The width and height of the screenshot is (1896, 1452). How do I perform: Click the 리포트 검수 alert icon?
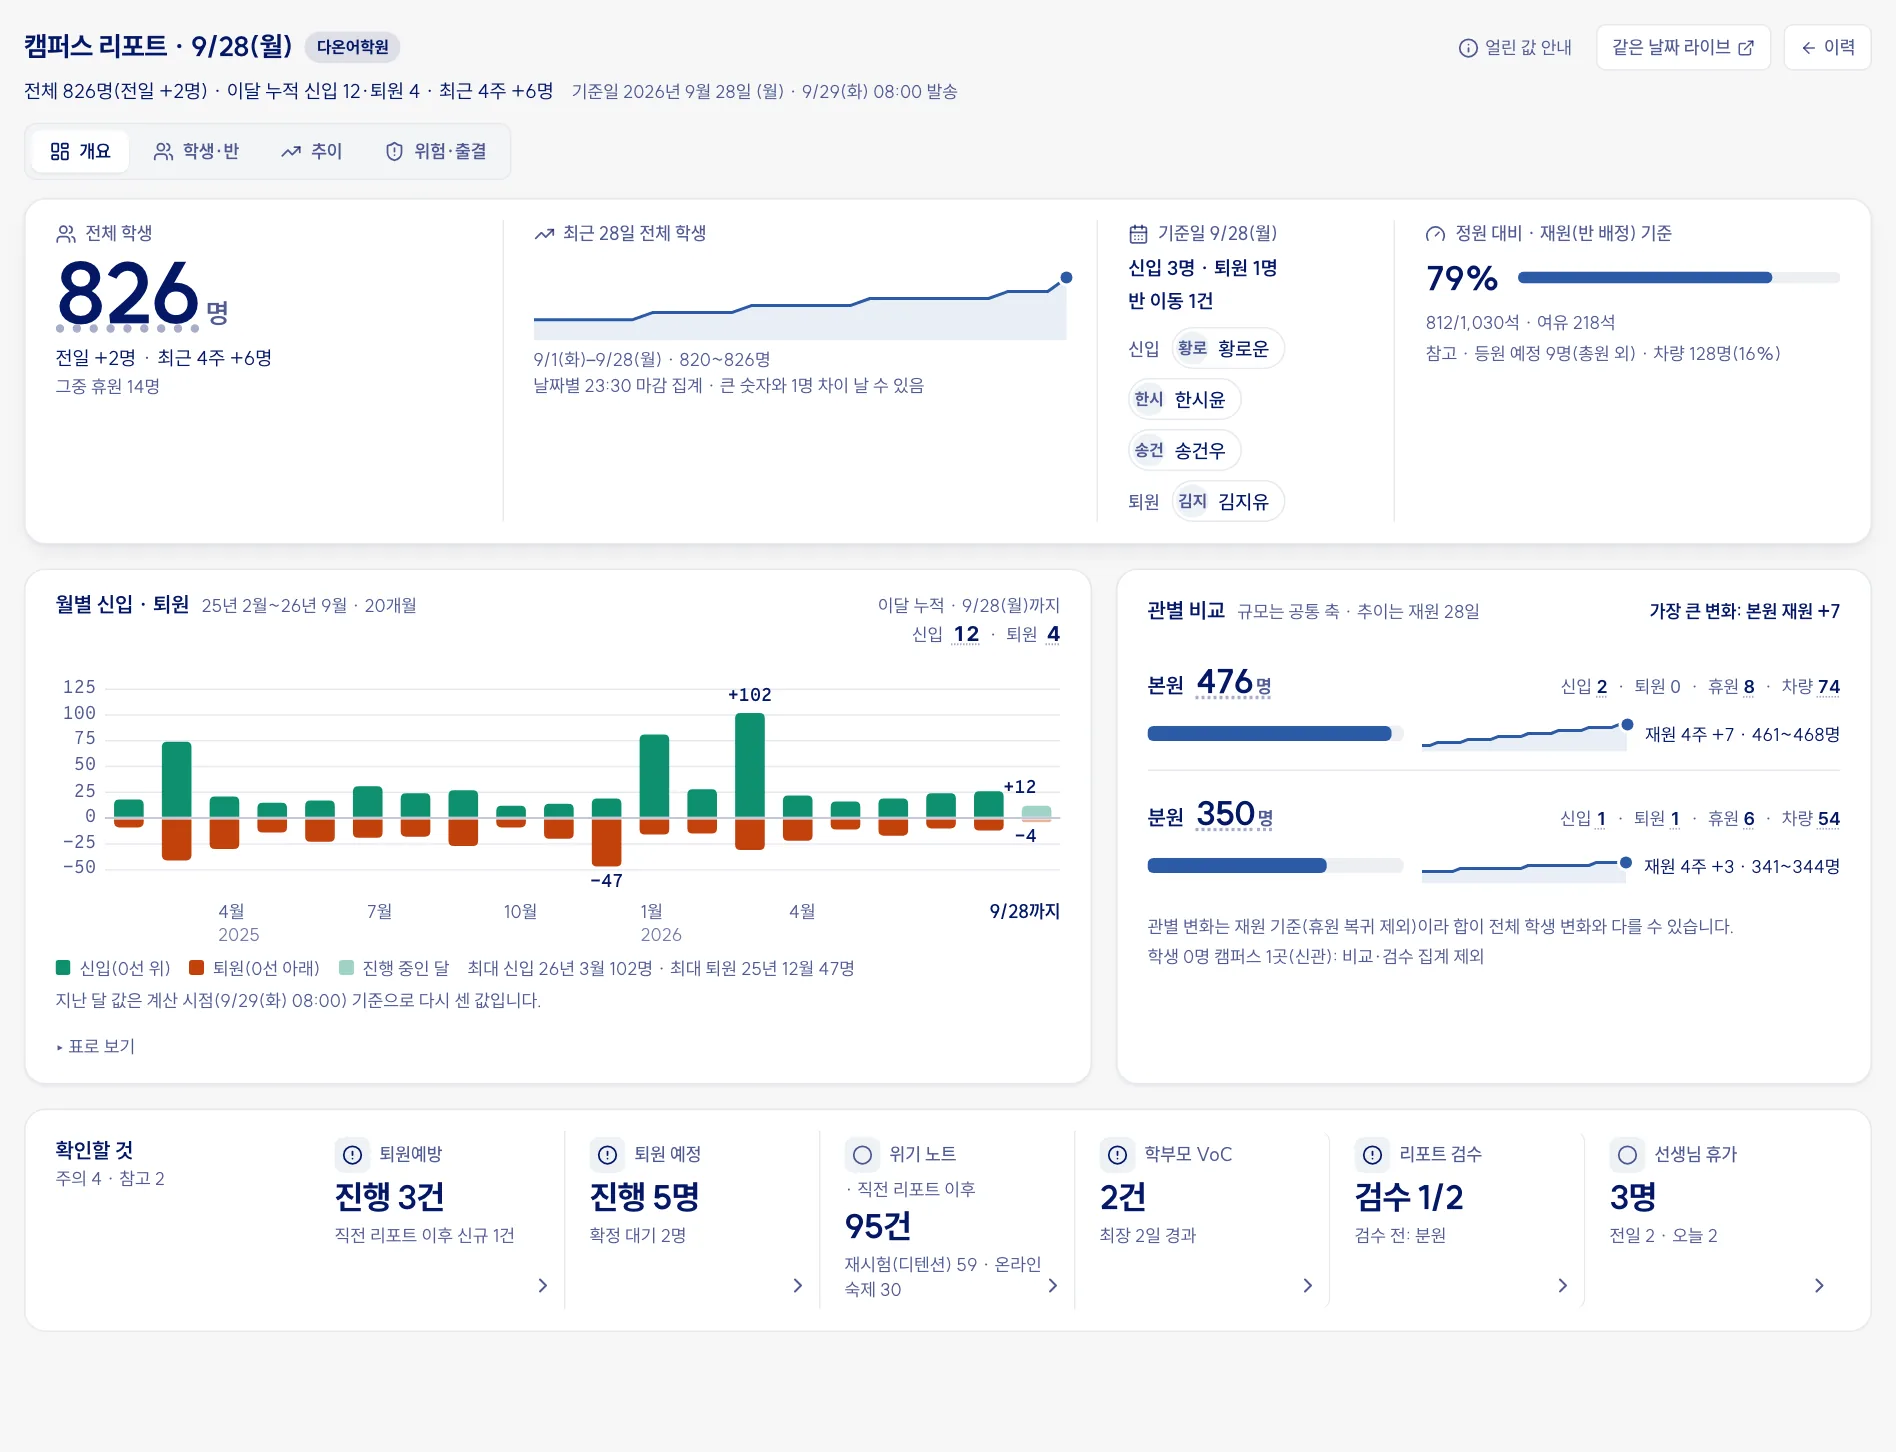(1372, 1155)
